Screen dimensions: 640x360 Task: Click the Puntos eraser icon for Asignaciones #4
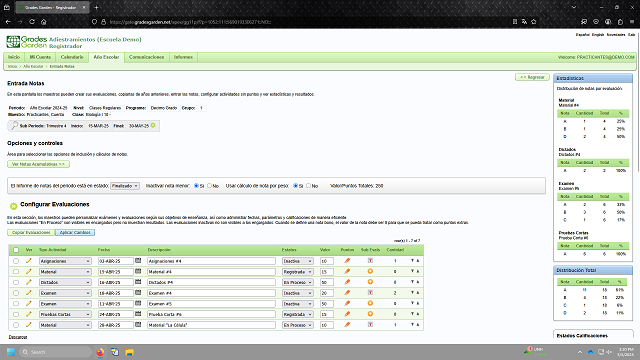point(347,260)
